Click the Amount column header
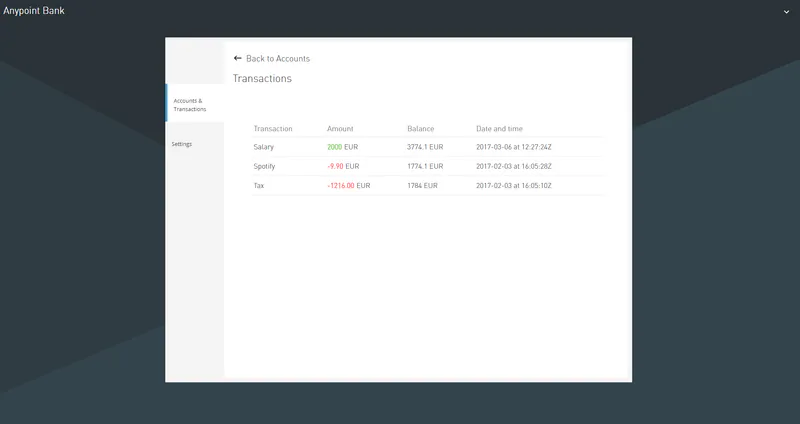The image size is (800, 424). tap(340, 129)
